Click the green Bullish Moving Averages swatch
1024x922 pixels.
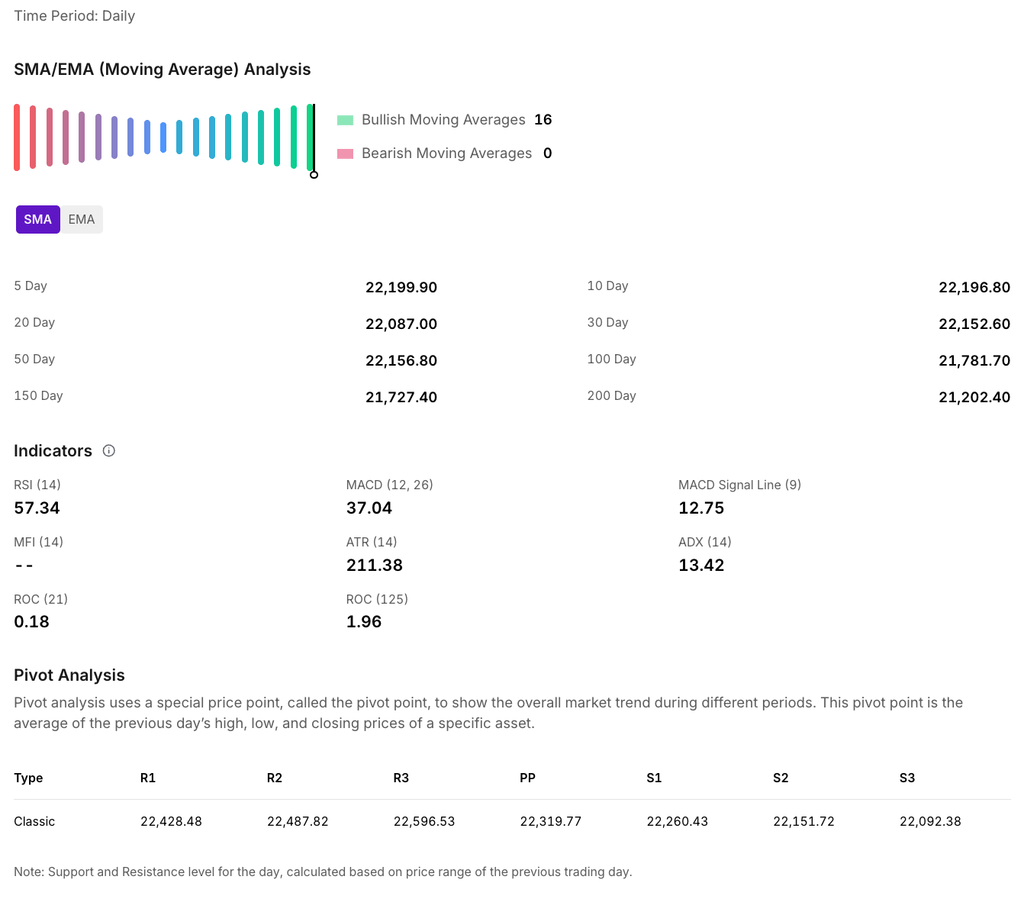pos(345,120)
